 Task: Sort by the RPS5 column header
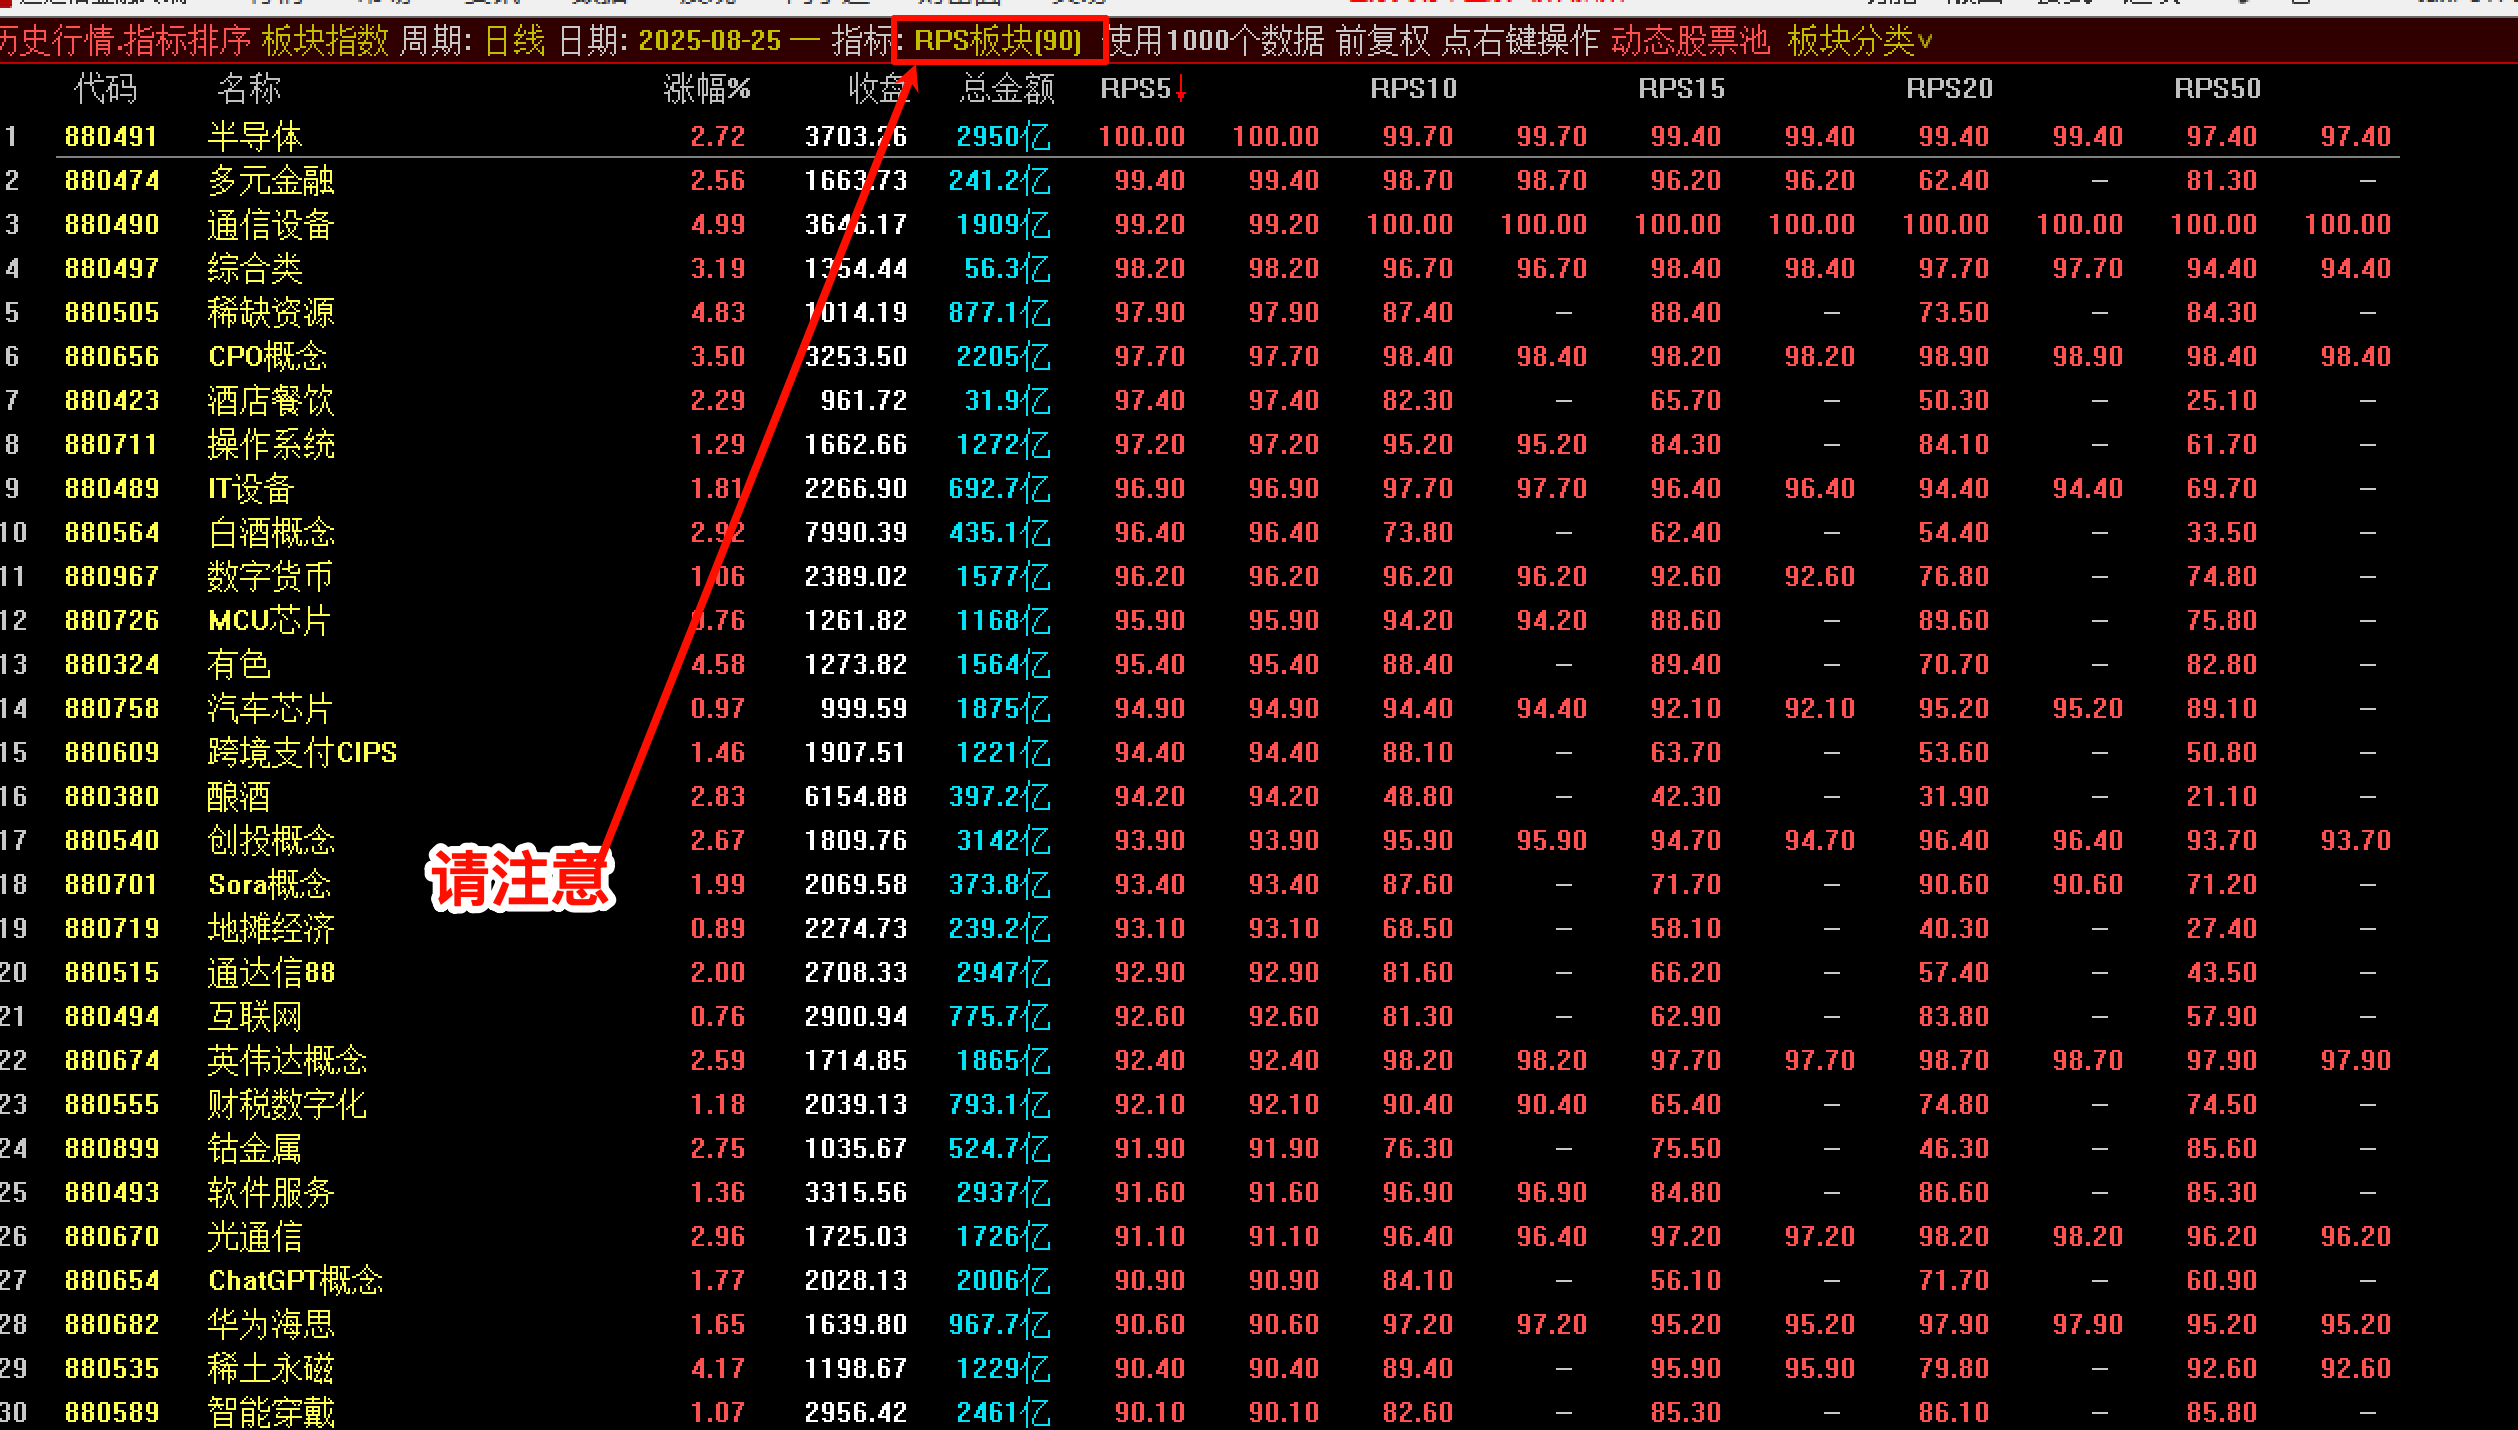point(1135,89)
